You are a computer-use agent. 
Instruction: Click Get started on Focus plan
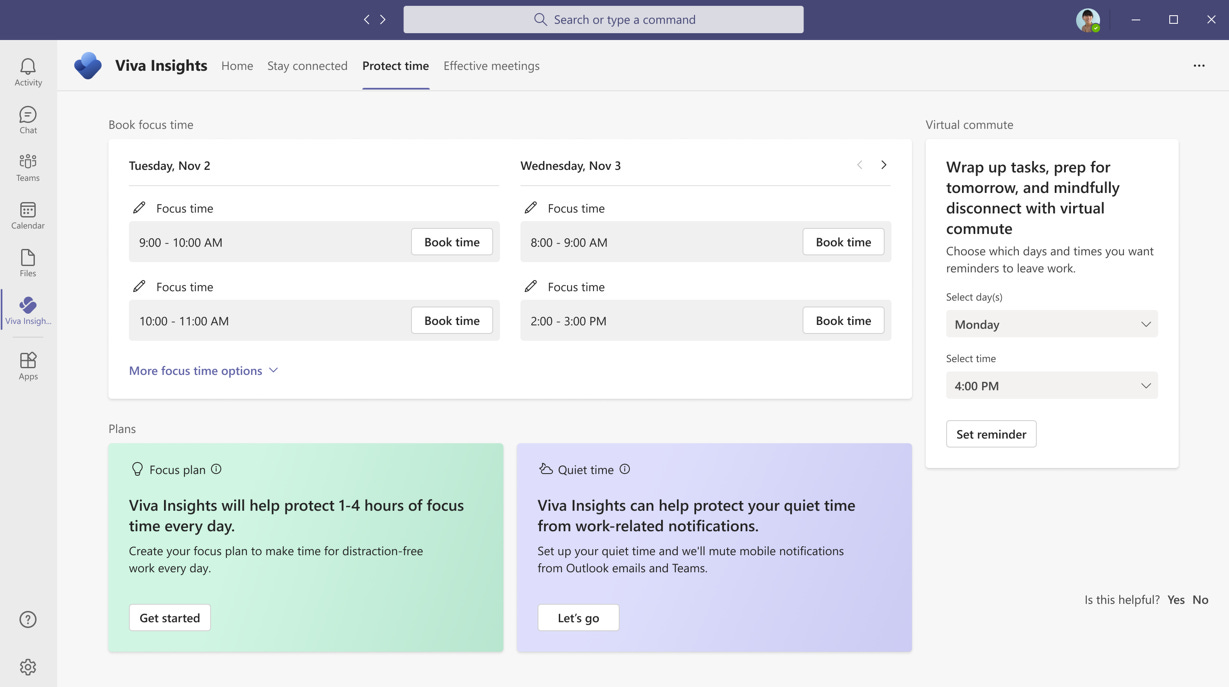tap(169, 617)
